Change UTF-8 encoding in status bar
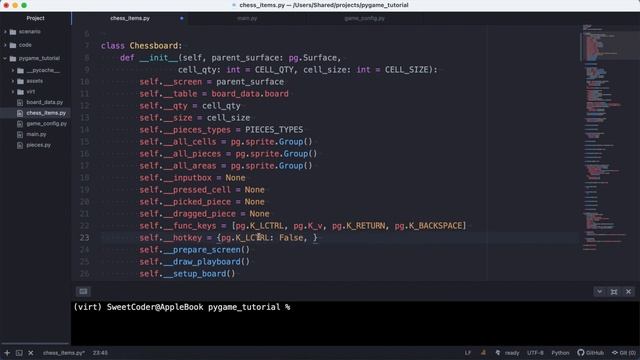Screen dimensions: 640x360 tap(535, 353)
